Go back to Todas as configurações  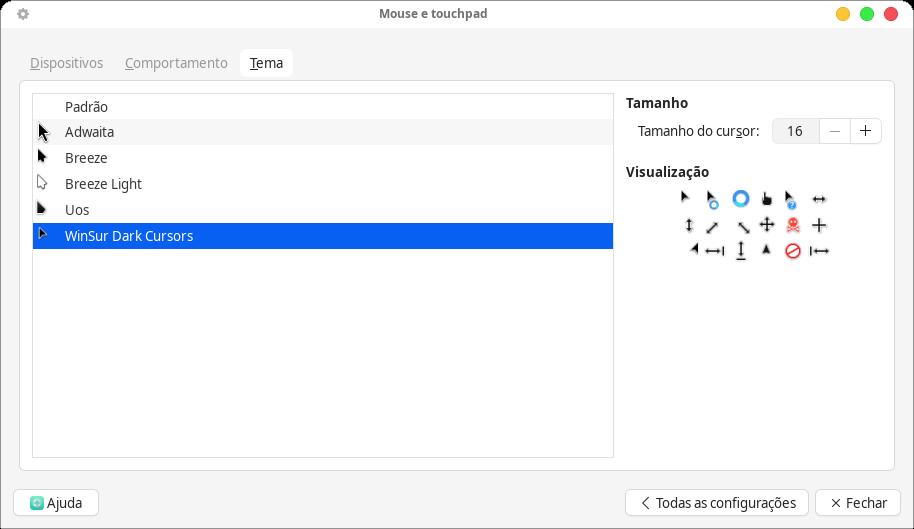(717, 503)
